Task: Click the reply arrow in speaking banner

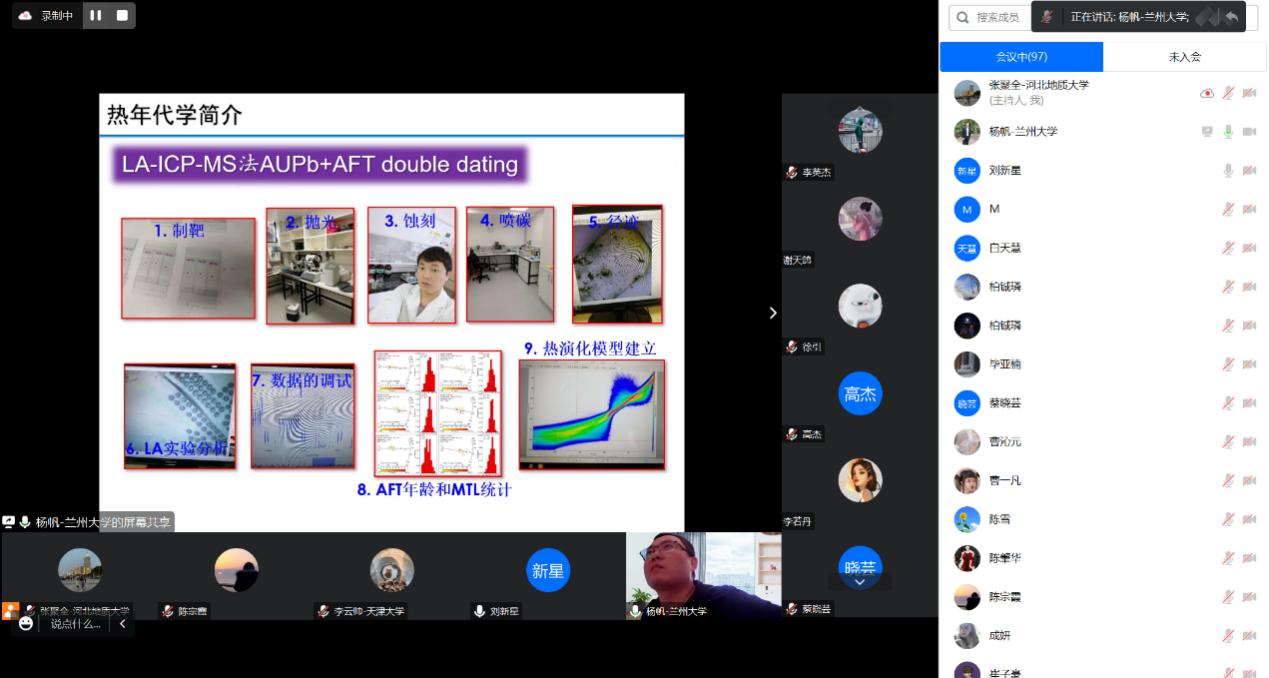Action: click(1231, 17)
